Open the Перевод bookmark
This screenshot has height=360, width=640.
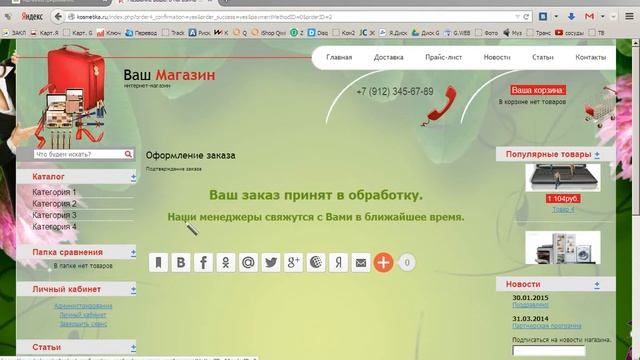[141, 33]
